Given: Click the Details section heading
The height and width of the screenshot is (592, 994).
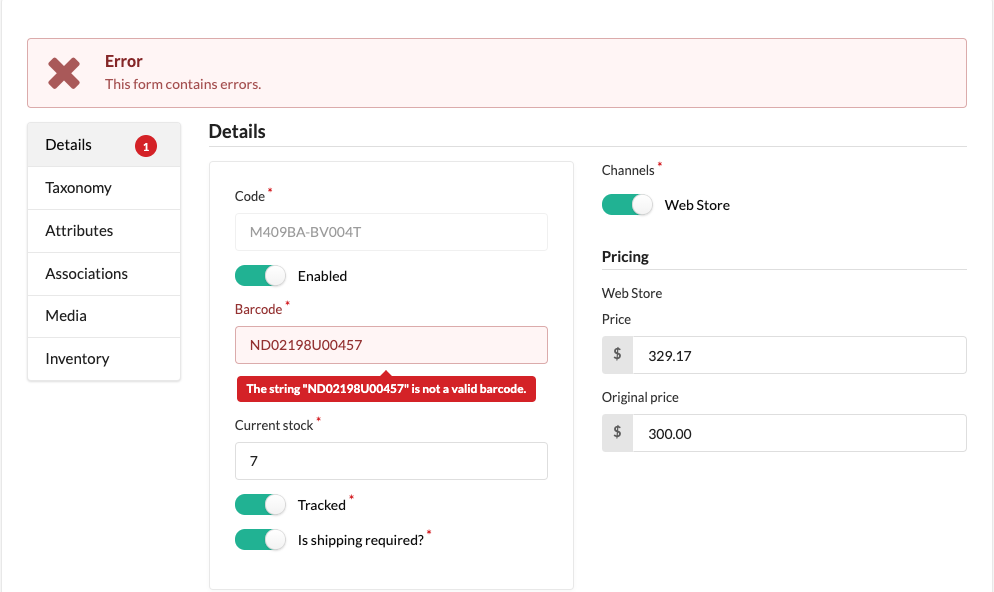Looking at the screenshot, I should [x=237, y=131].
